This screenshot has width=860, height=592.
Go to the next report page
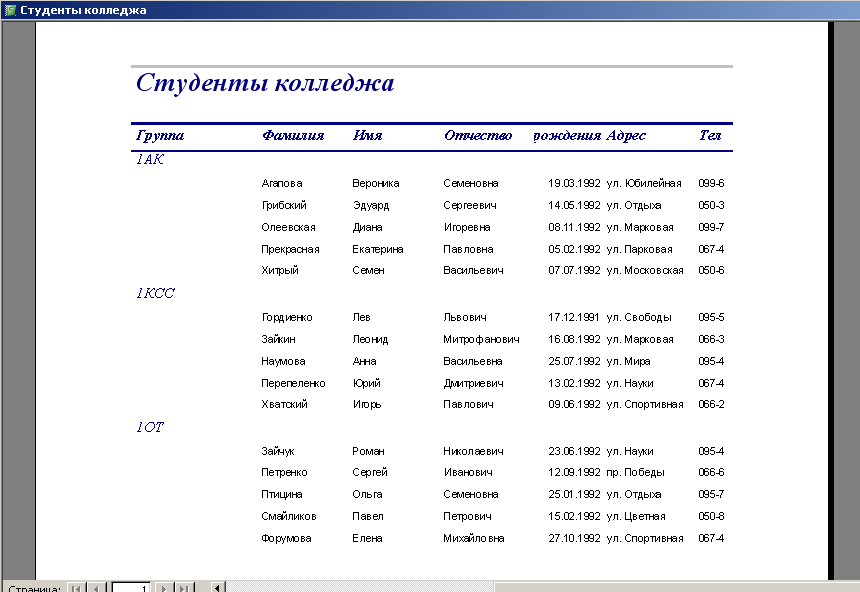click(x=163, y=588)
